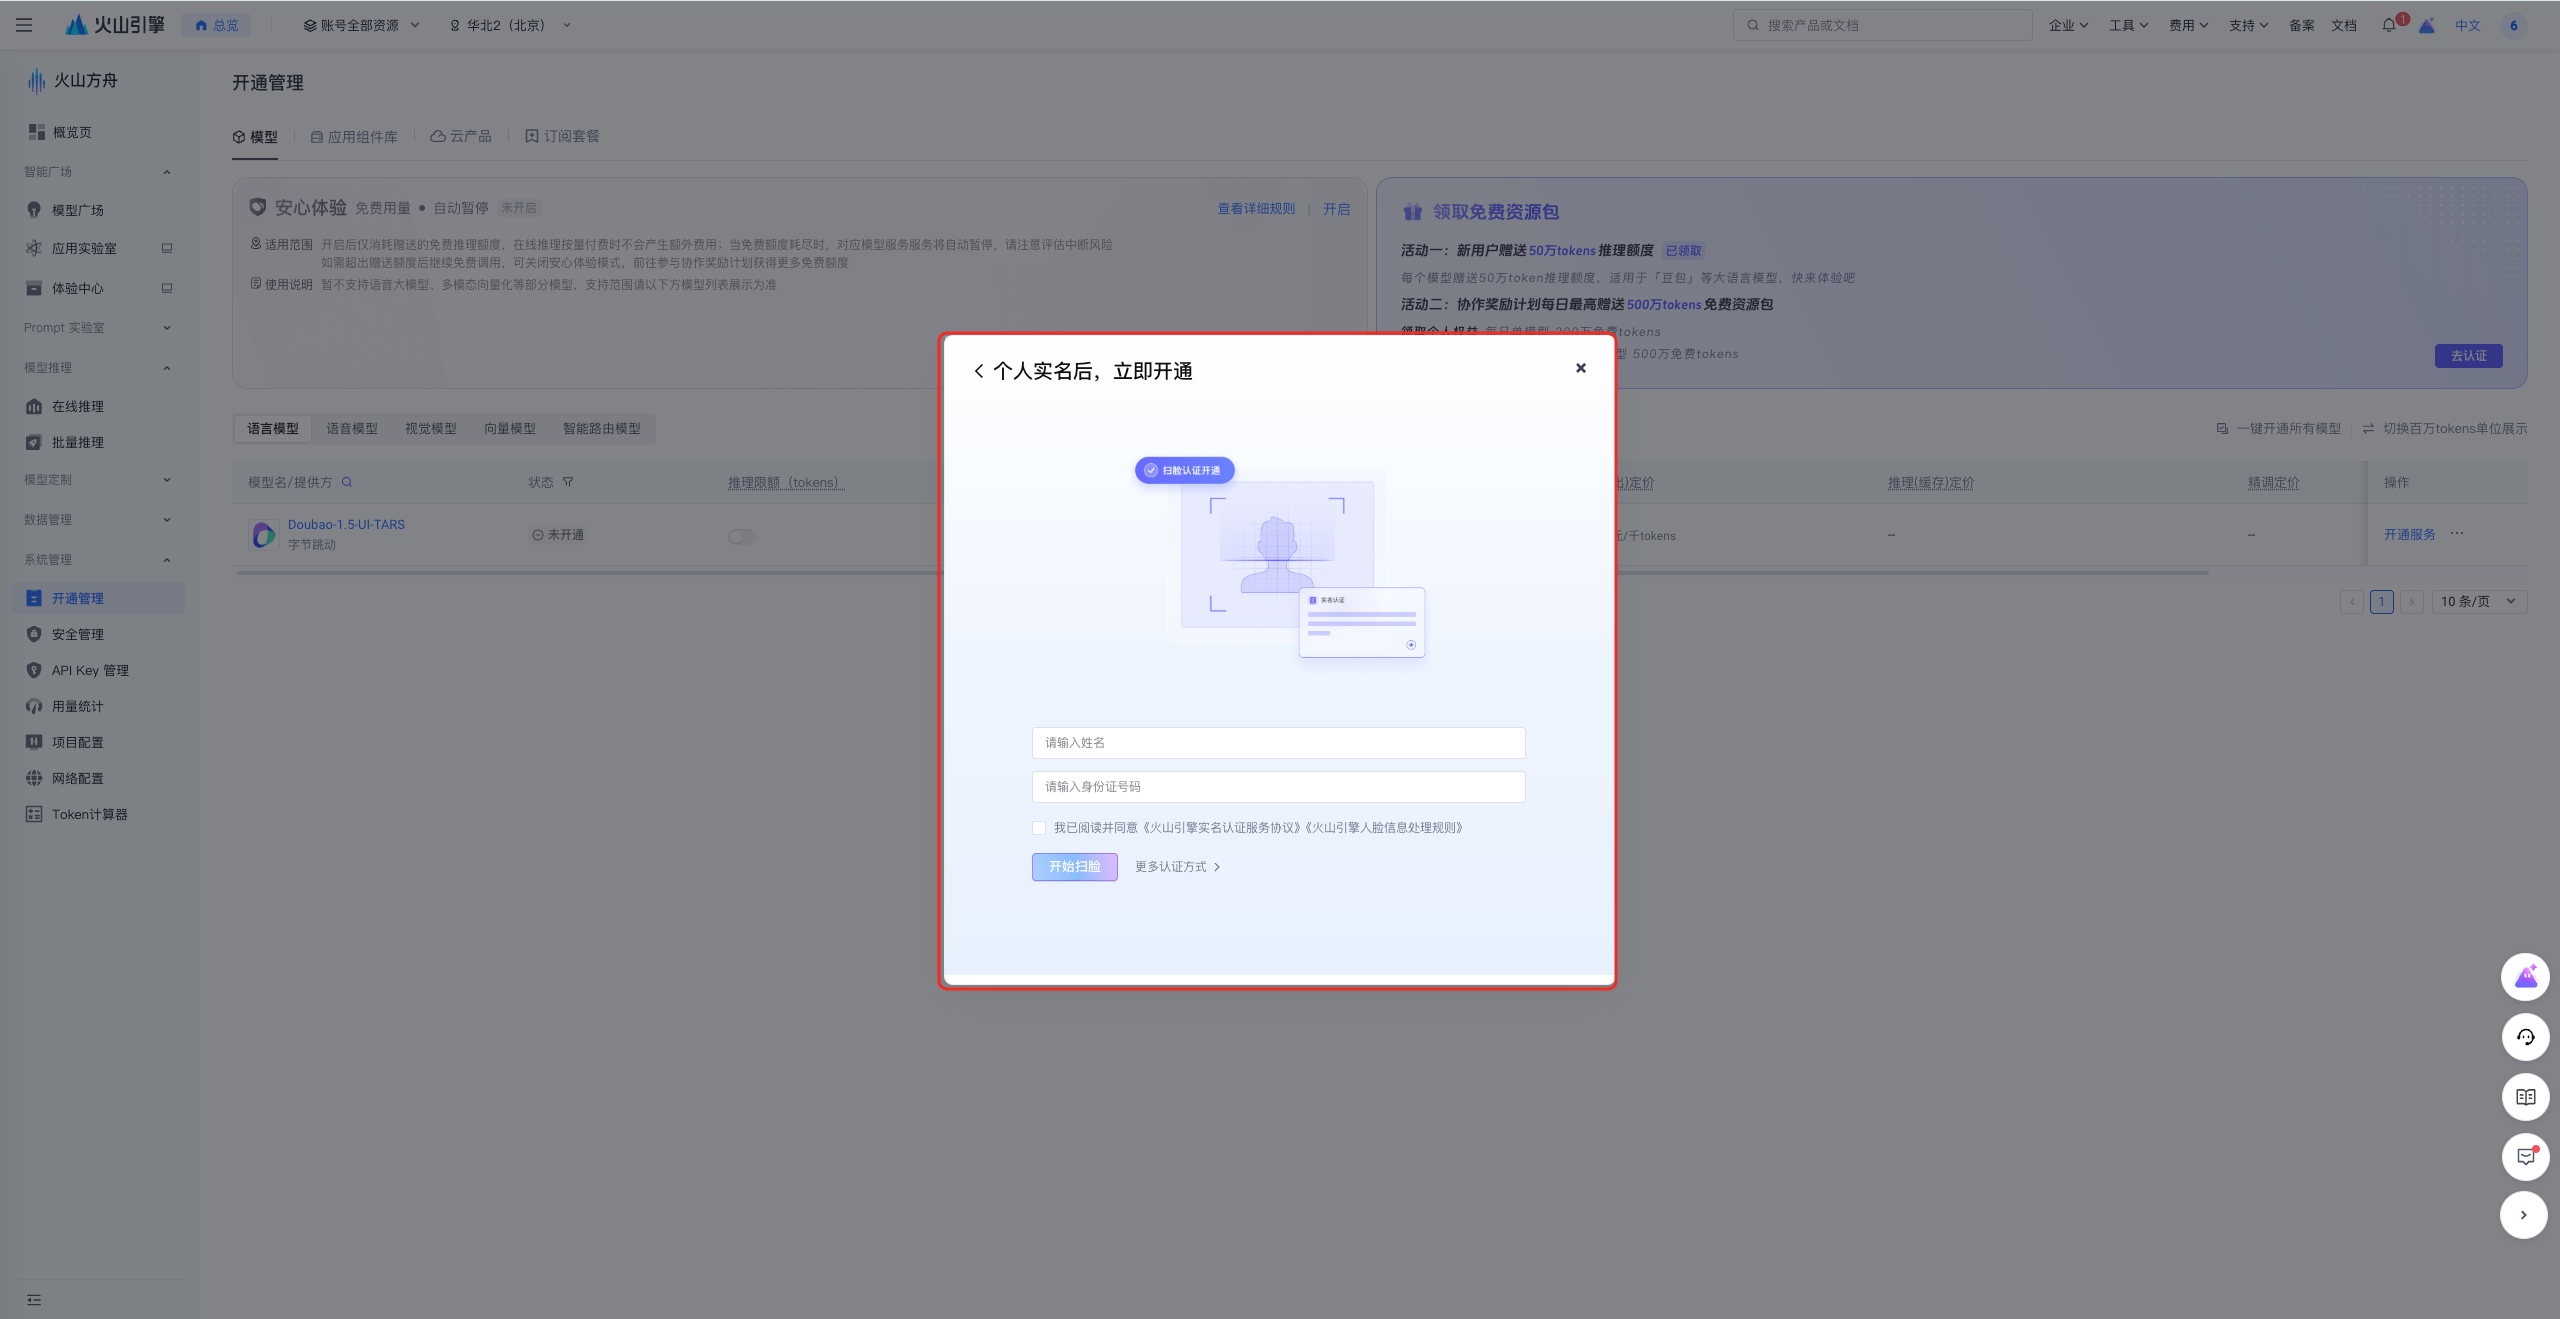
Task: Switch to the 云产品 tab
Action: [461, 136]
